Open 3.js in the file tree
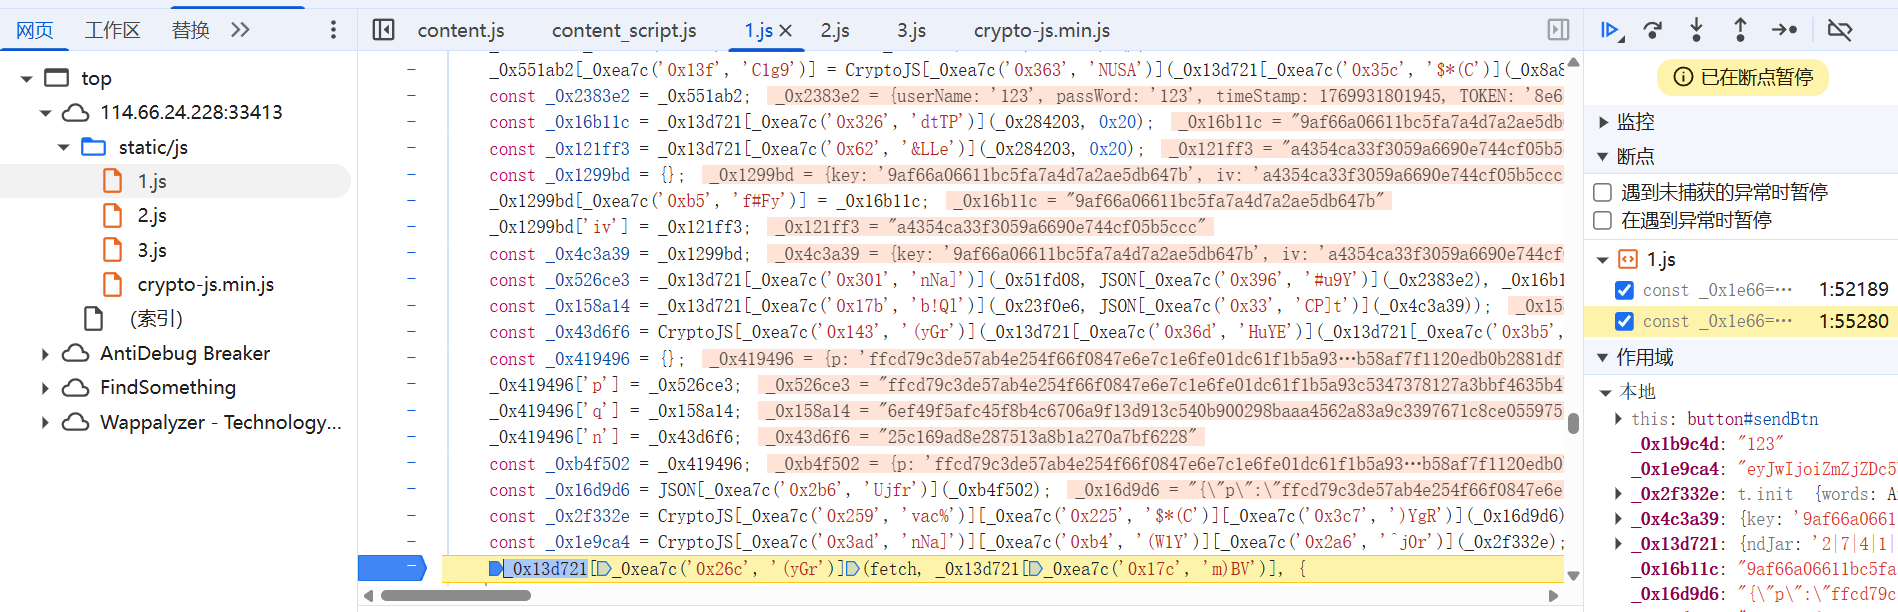This screenshot has height=612, width=1898. point(152,250)
